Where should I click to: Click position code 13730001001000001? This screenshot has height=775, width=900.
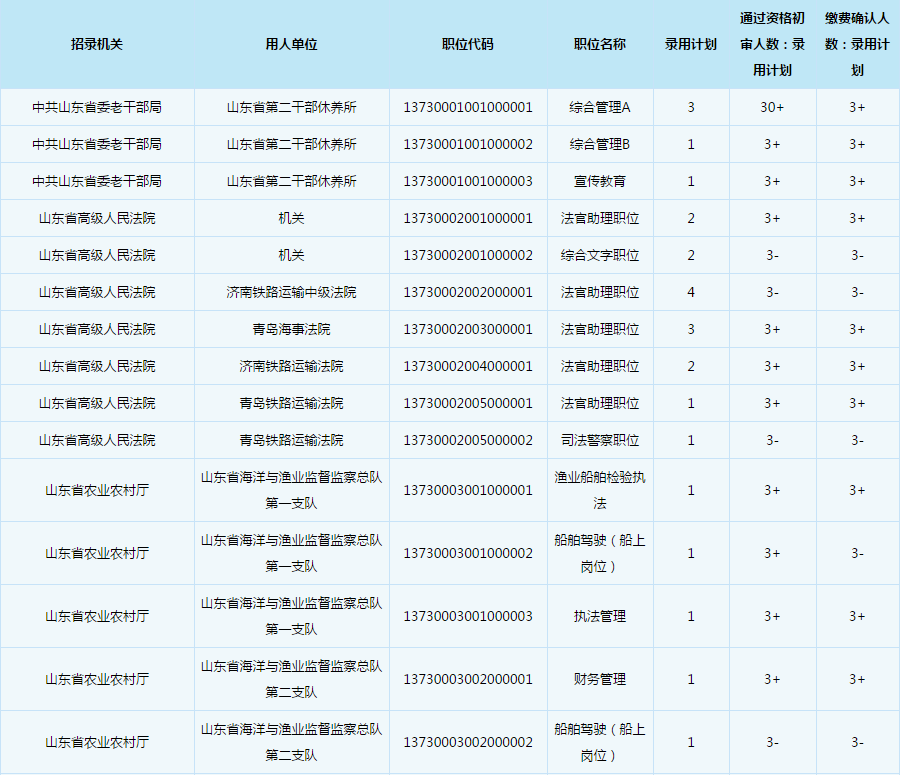468,107
